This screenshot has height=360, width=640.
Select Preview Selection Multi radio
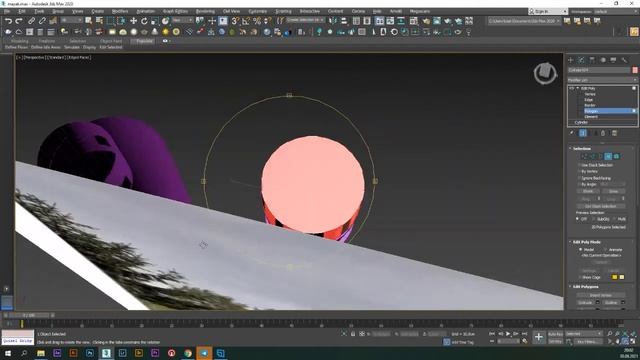(x=615, y=219)
